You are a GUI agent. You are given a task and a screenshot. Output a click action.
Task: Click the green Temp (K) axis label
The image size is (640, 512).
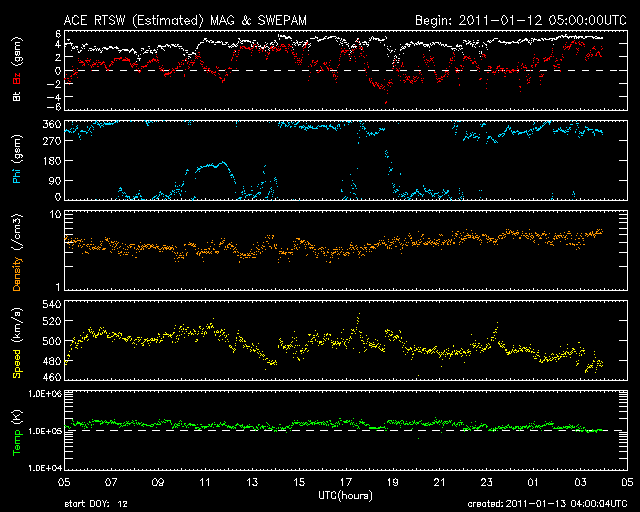17,432
